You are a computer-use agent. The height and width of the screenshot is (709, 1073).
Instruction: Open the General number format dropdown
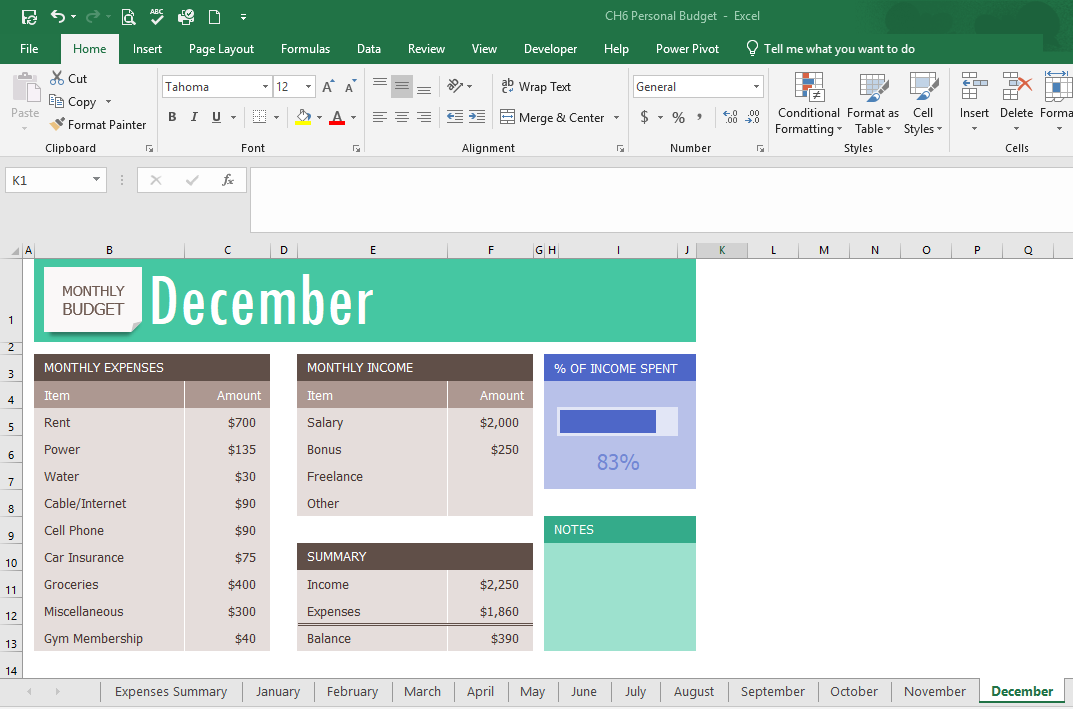[755, 87]
